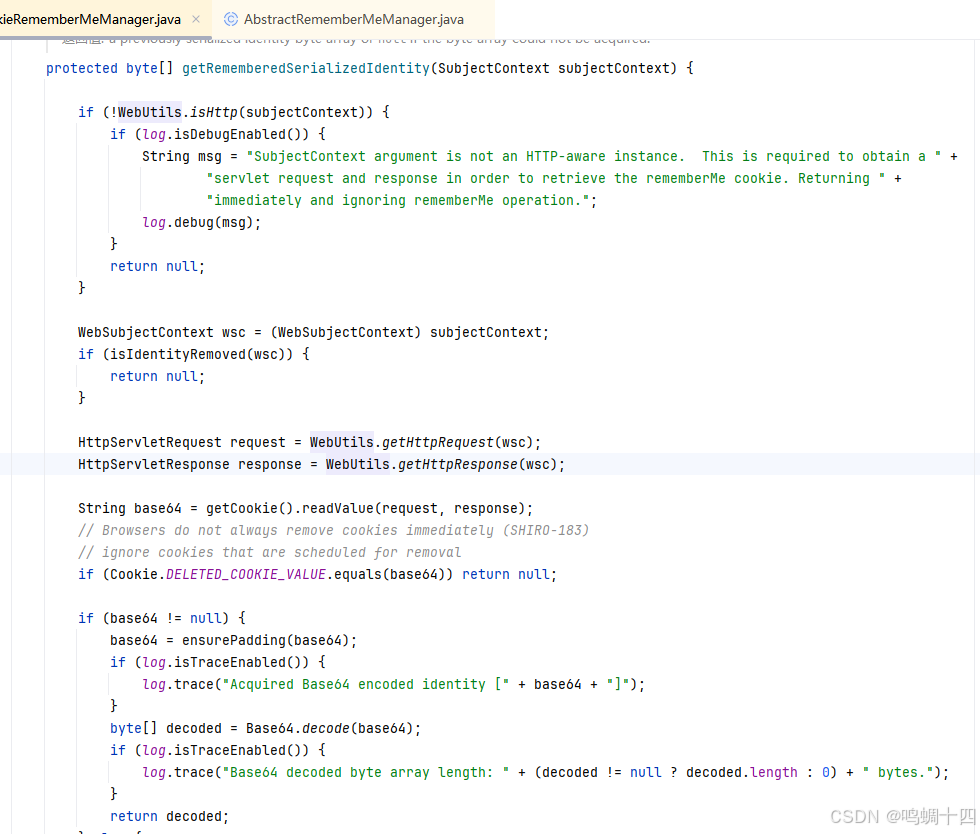Click comment mentioning SHIRO-183
Screen dimensions: 980x834
(x=334, y=531)
